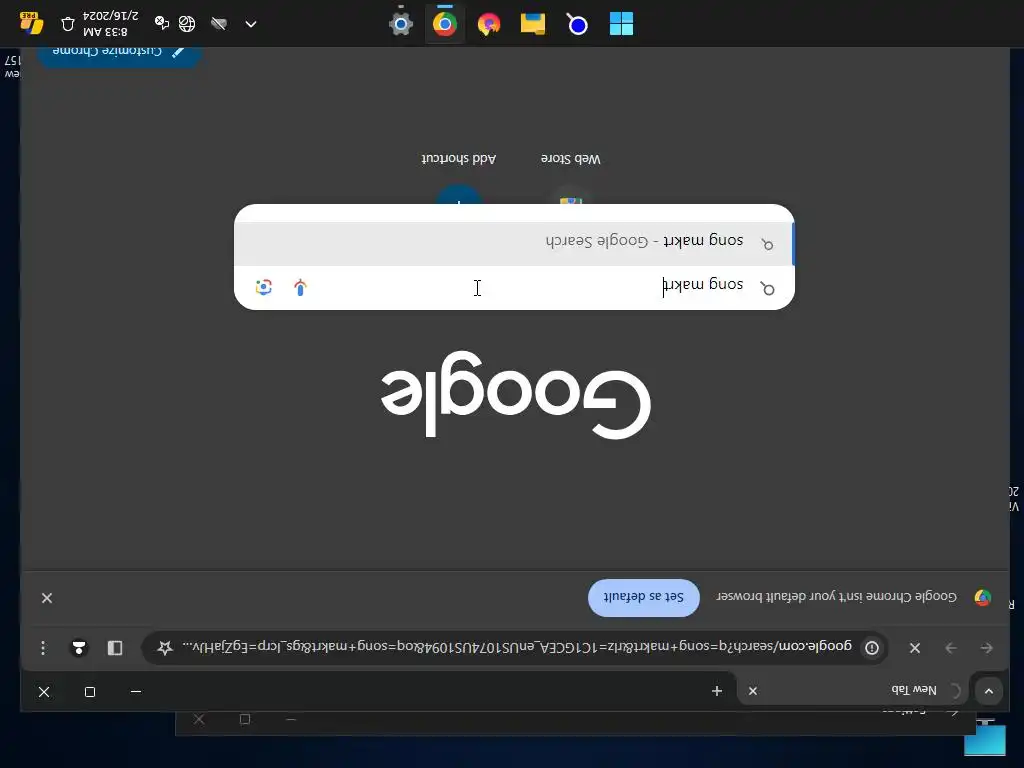The height and width of the screenshot is (768, 1024).
Task: Close the New Tab tab
Action: (753, 691)
